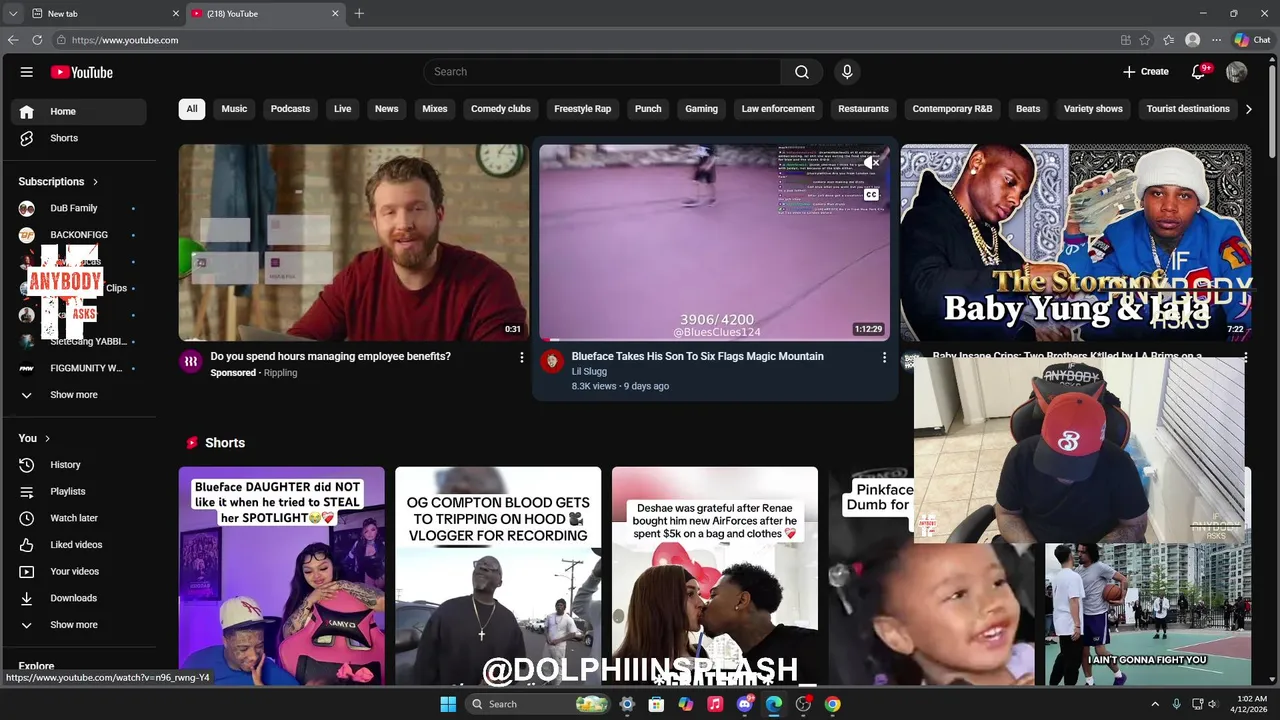The image size is (1280, 720).
Task: Open FIGGMUNITY W... subscription
Action: (x=78, y=368)
